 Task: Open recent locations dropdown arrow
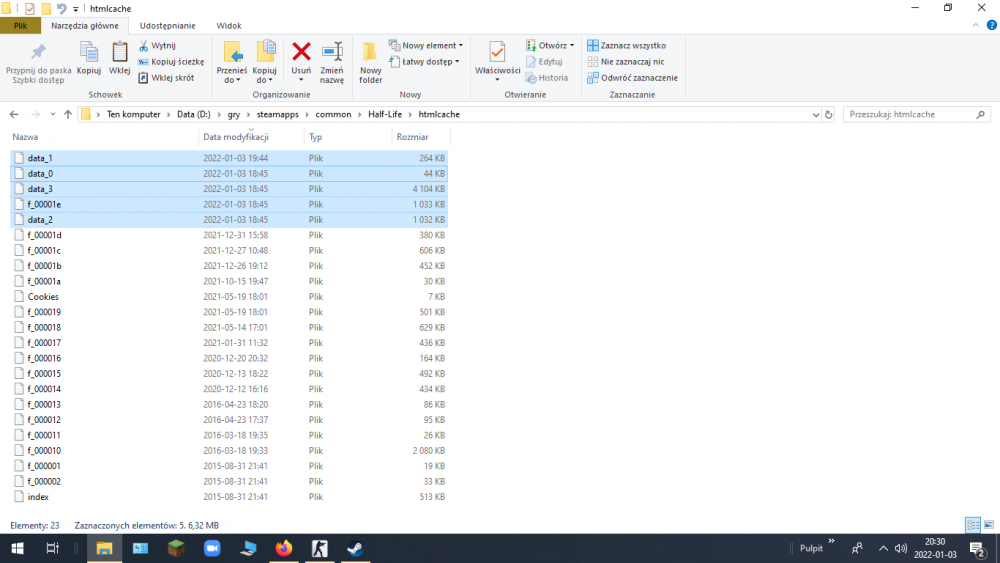52,114
